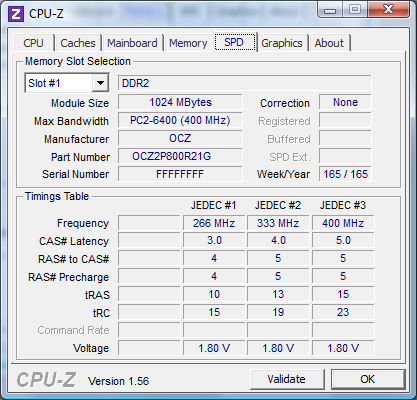Click the 266 MHz frequency cell
This screenshot has width=417, height=400.
coord(214,223)
